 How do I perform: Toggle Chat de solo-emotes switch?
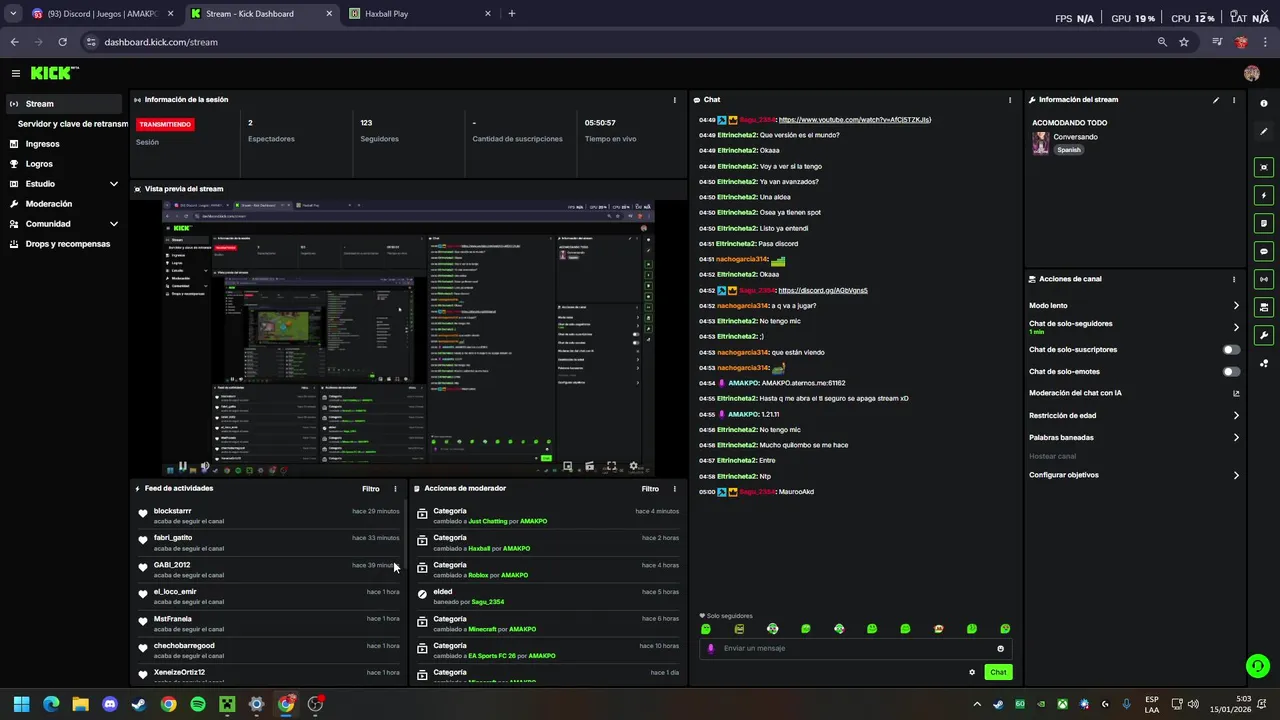1231,372
